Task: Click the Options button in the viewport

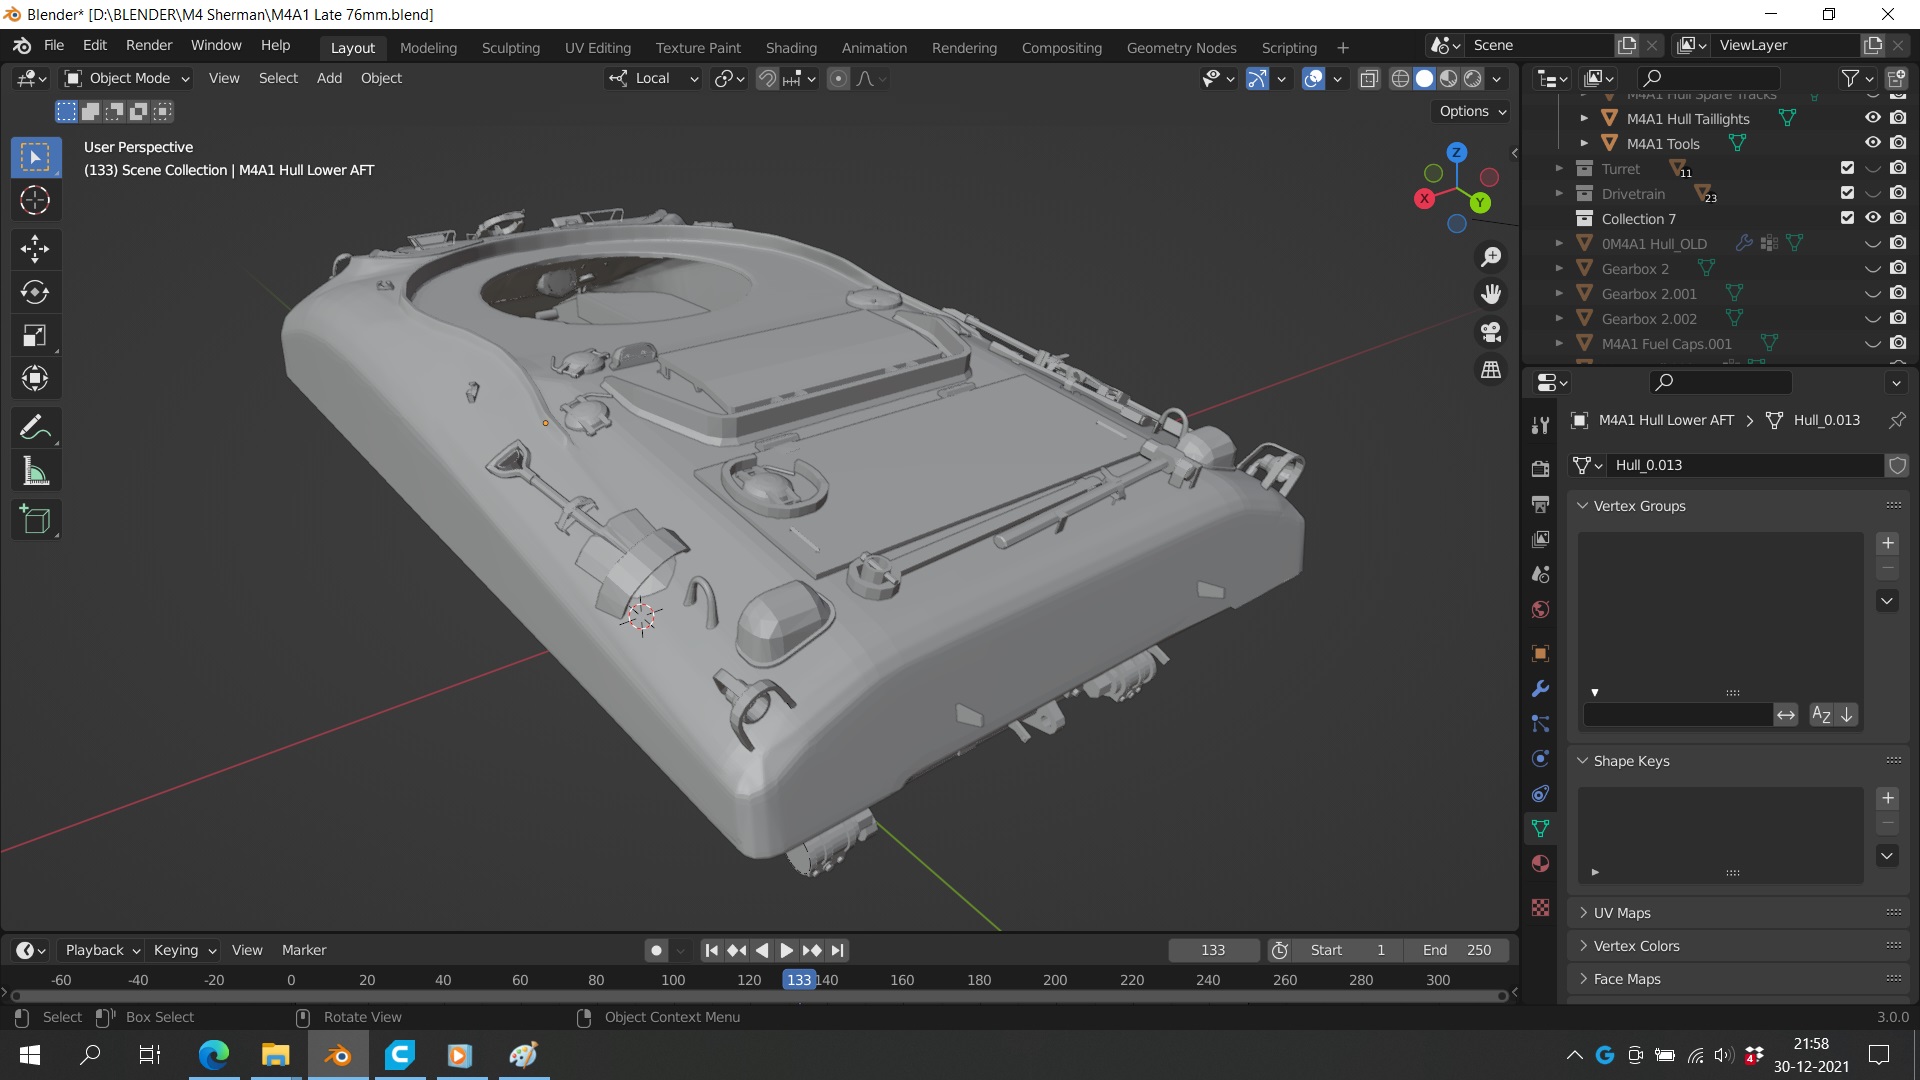Action: coord(1472,111)
